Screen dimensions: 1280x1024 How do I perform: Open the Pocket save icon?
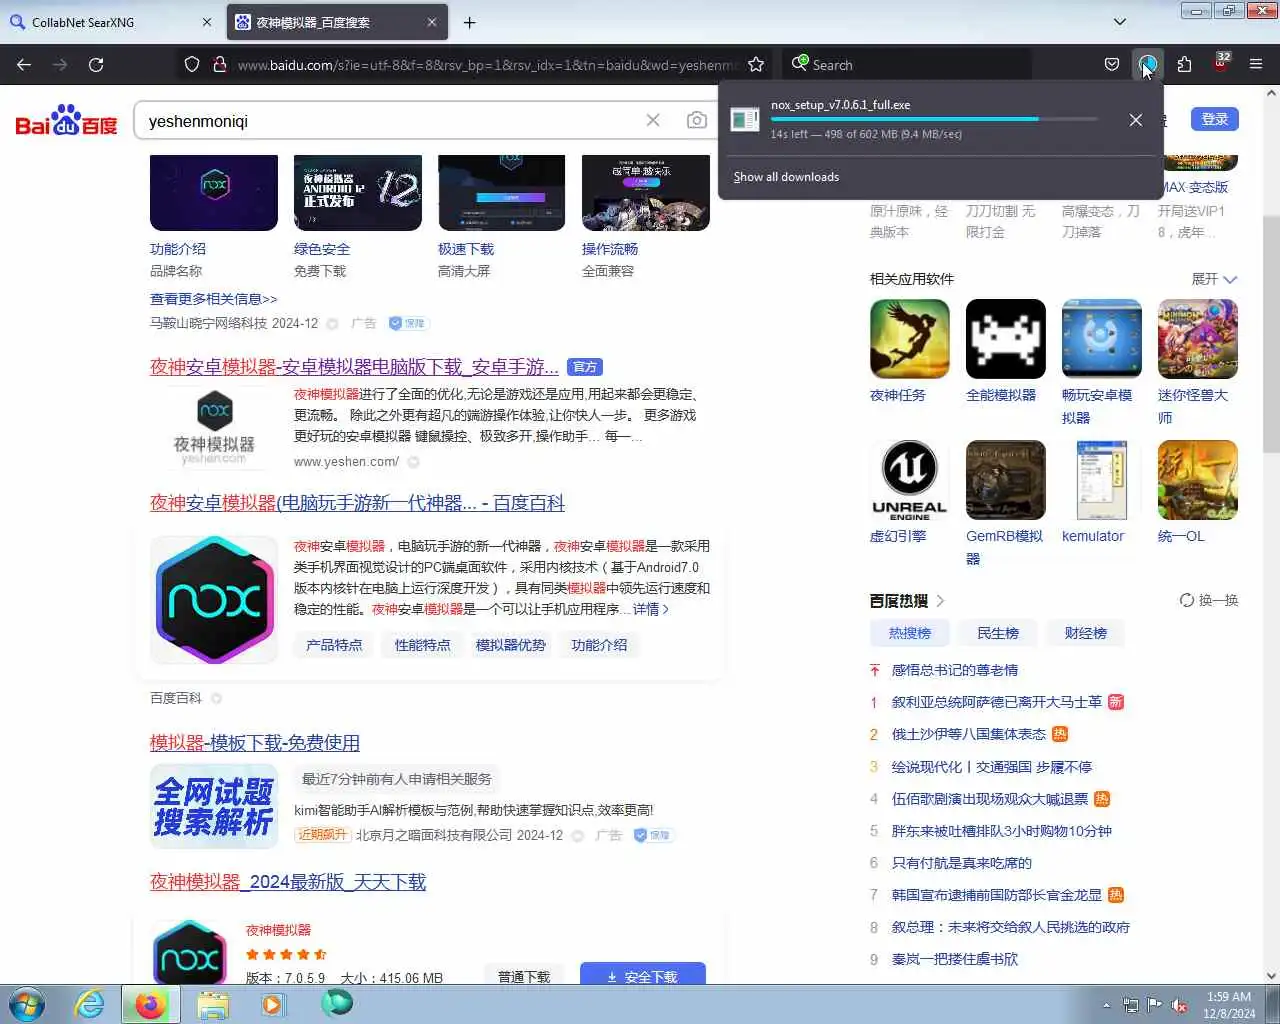[x=1111, y=65]
